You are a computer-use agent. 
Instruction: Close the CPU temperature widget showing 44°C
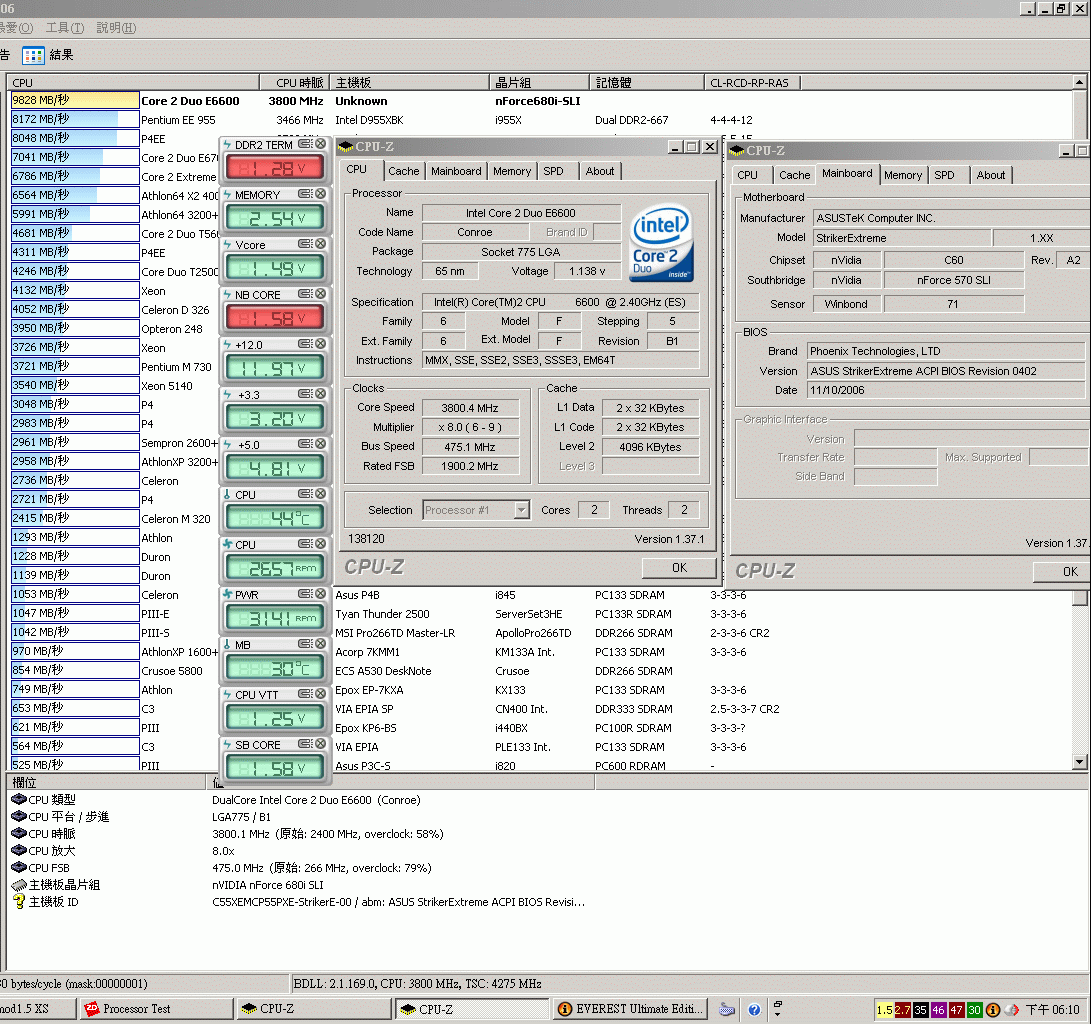321,494
